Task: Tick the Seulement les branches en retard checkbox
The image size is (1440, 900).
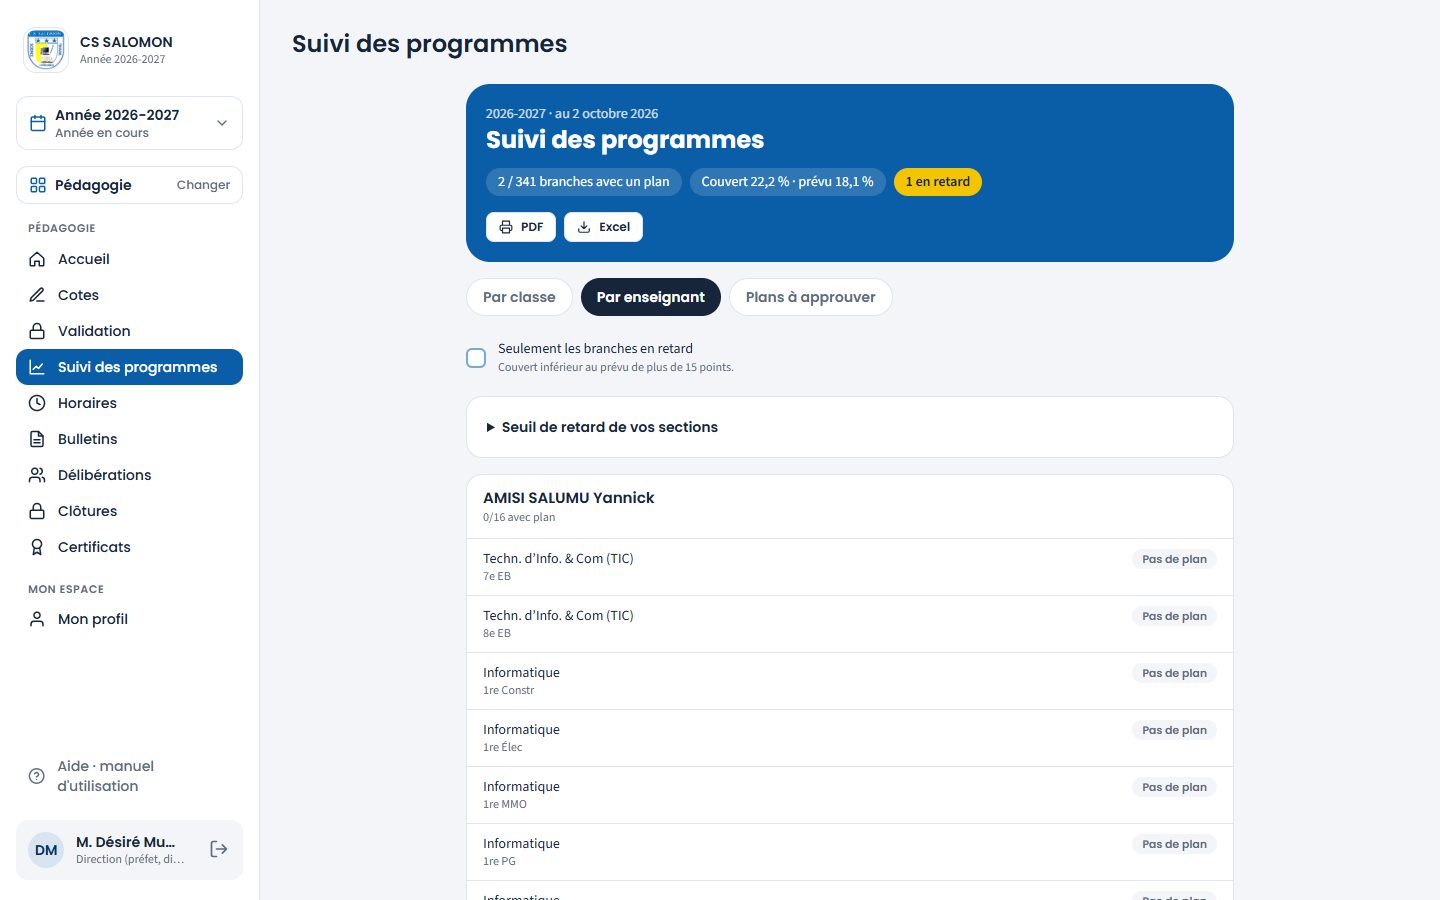Action: [476, 358]
